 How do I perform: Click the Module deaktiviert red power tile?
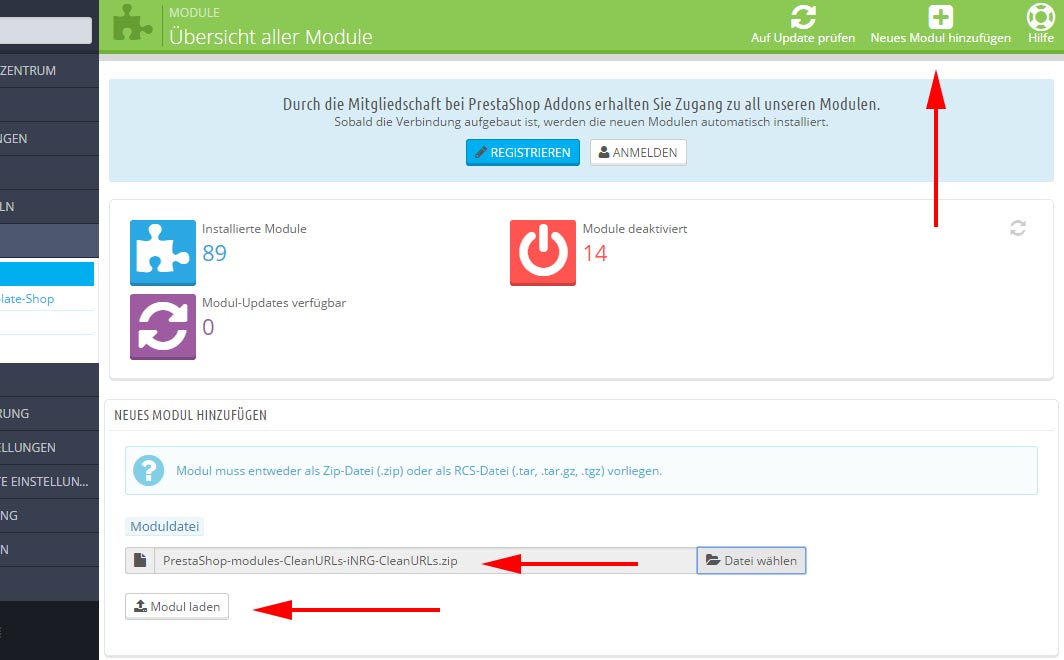[543, 252]
